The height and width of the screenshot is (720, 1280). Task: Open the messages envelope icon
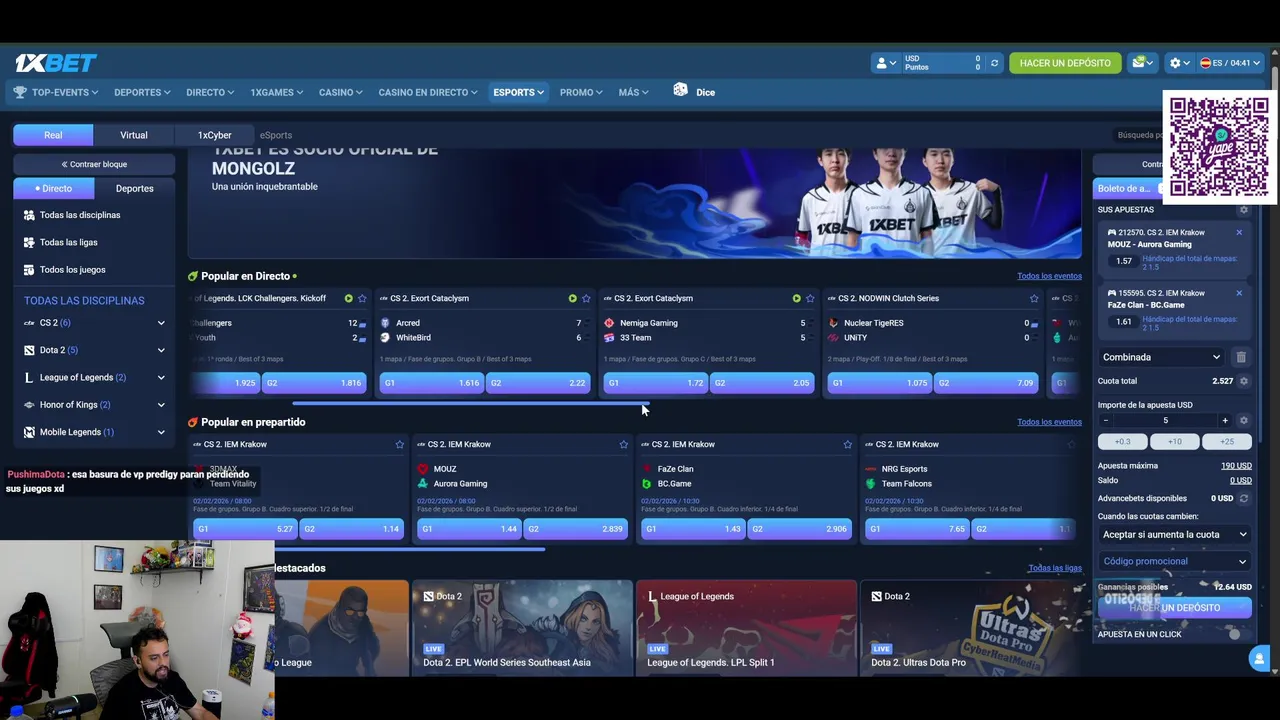[1141, 63]
